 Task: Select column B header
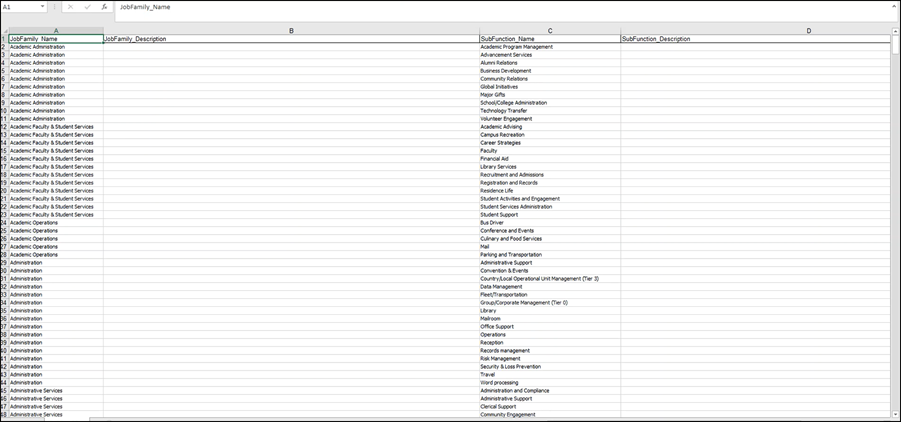[291, 31]
